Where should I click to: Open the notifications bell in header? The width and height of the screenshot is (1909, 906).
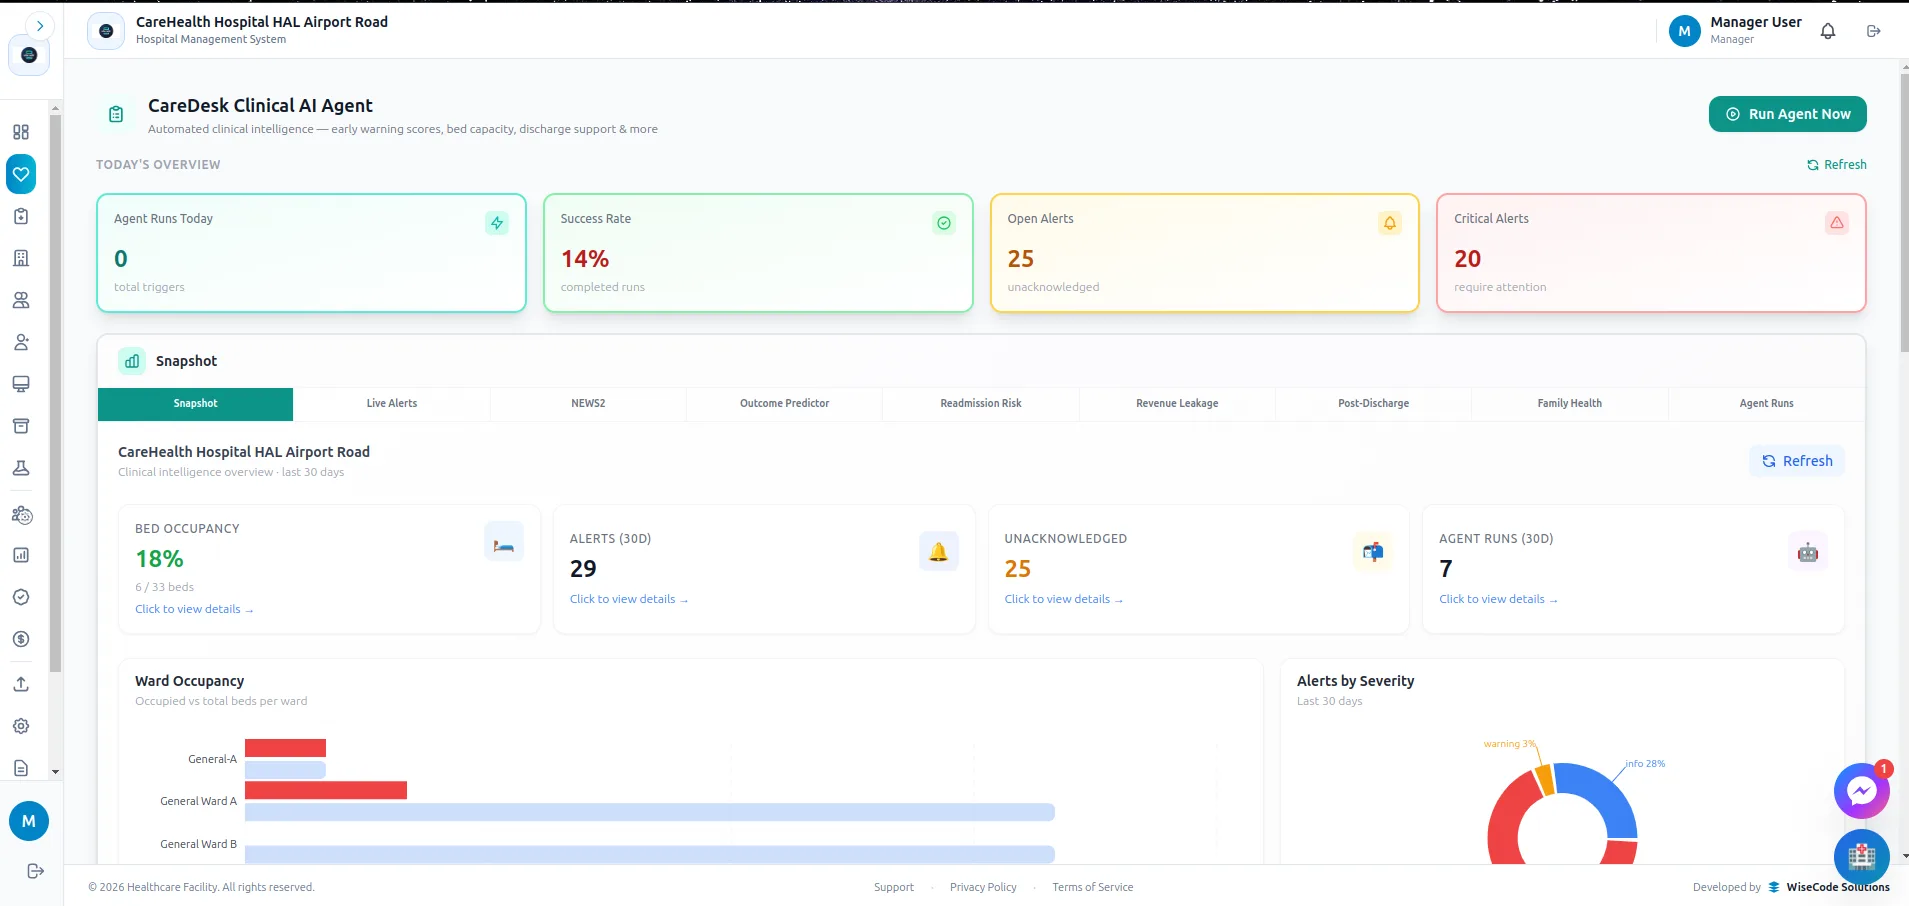[x=1828, y=31]
